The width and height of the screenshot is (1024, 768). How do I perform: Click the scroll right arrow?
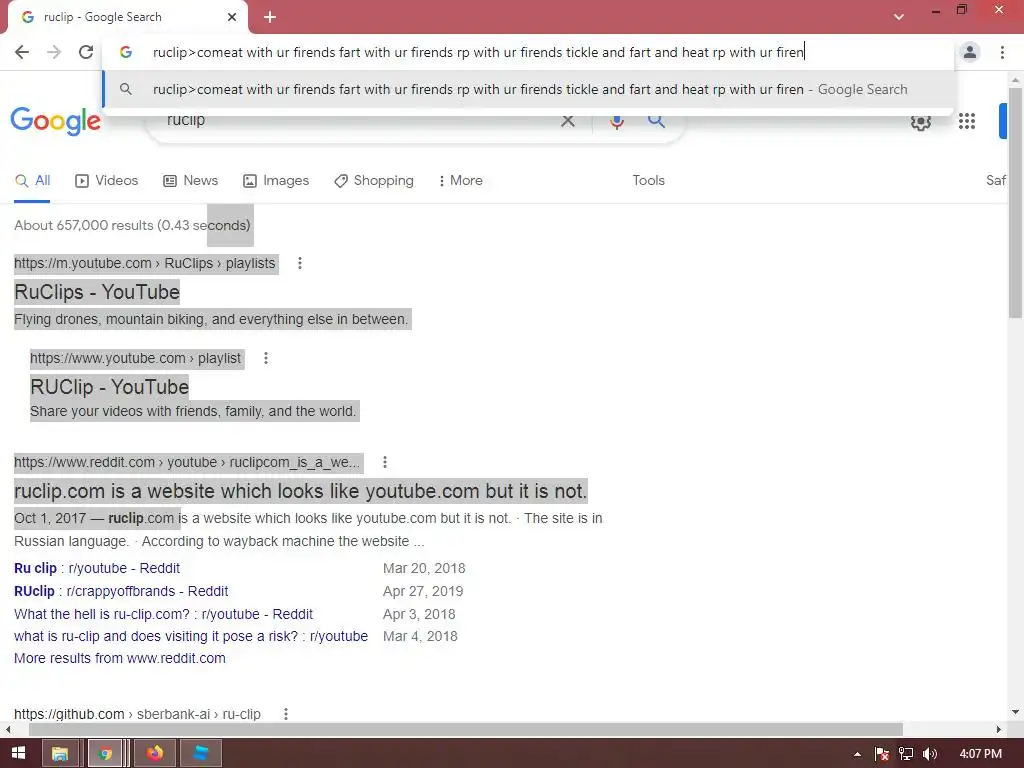(x=999, y=729)
